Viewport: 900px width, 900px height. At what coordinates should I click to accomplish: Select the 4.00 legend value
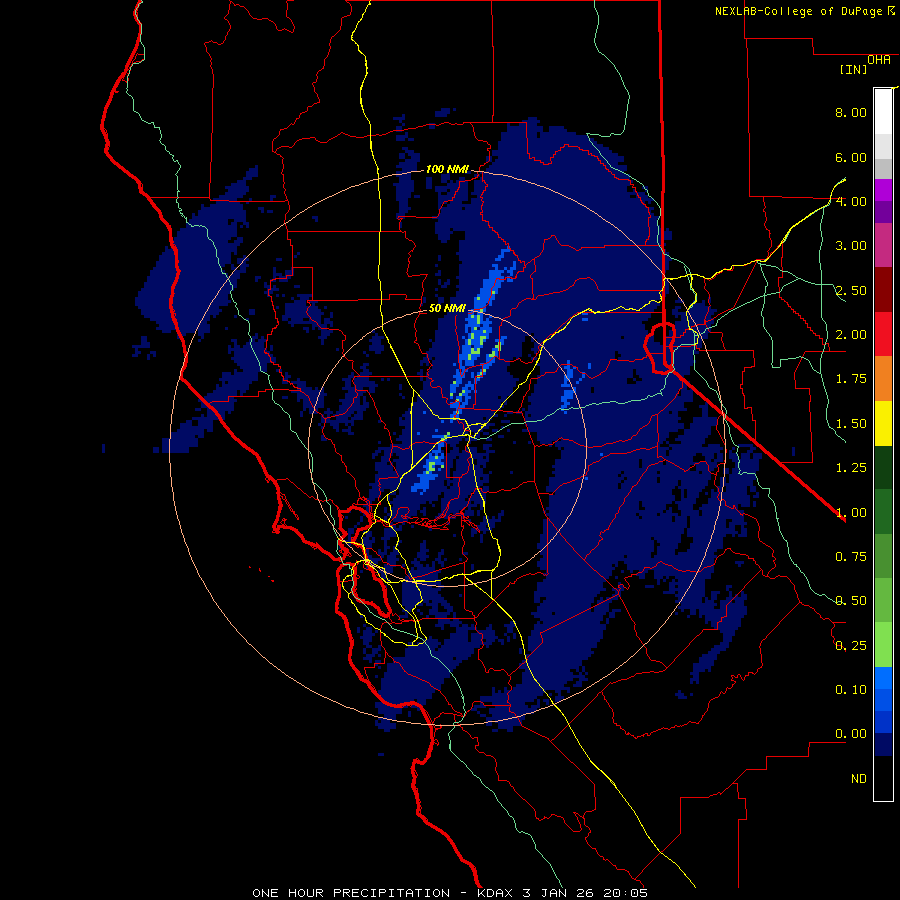tap(851, 201)
